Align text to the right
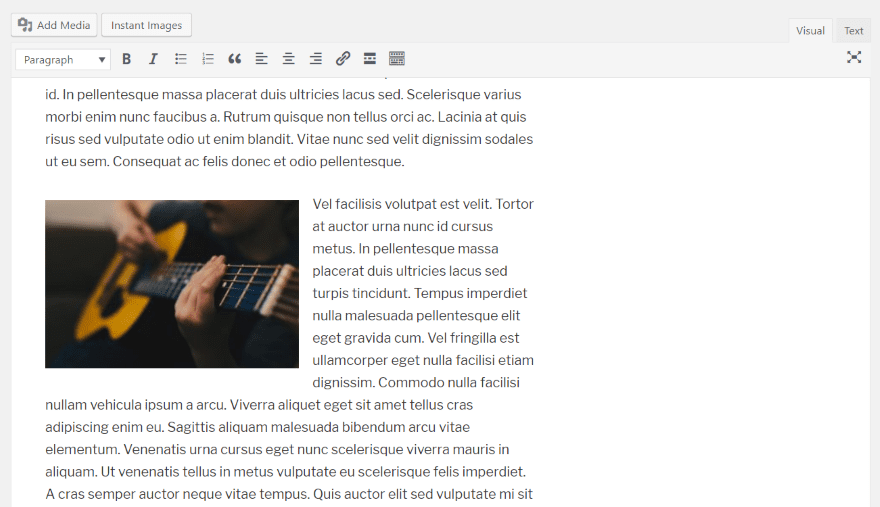Screen dimensions: 880x507 click(316, 59)
